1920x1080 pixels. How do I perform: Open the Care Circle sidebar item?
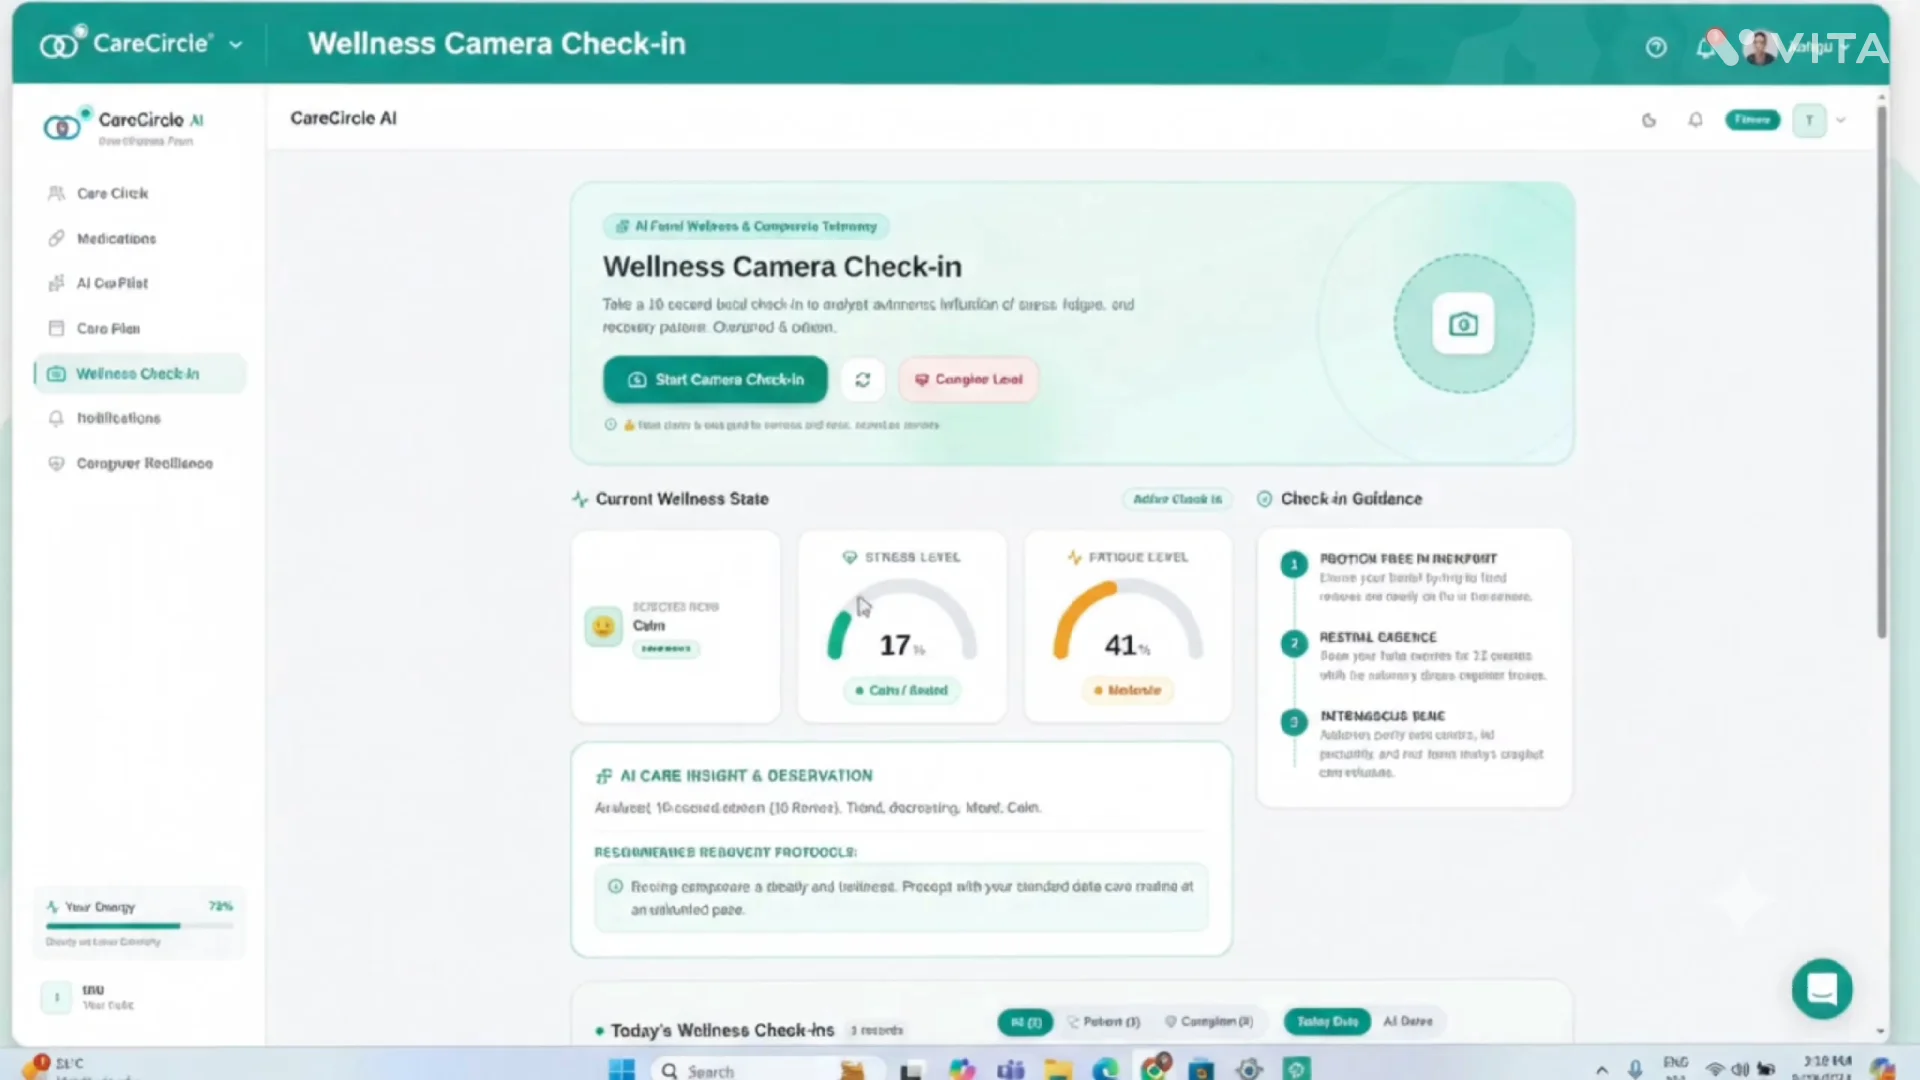pos(112,193)
